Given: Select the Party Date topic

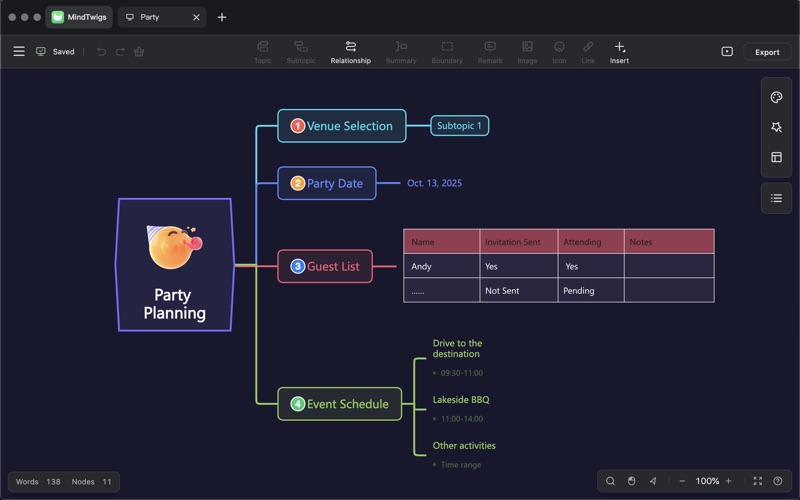Looking at the screenshot, I should tap(327, 183).
